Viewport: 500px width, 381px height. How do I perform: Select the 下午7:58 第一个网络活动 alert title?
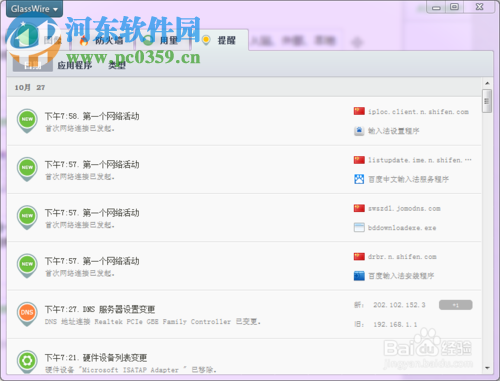(x=92, y=116)
